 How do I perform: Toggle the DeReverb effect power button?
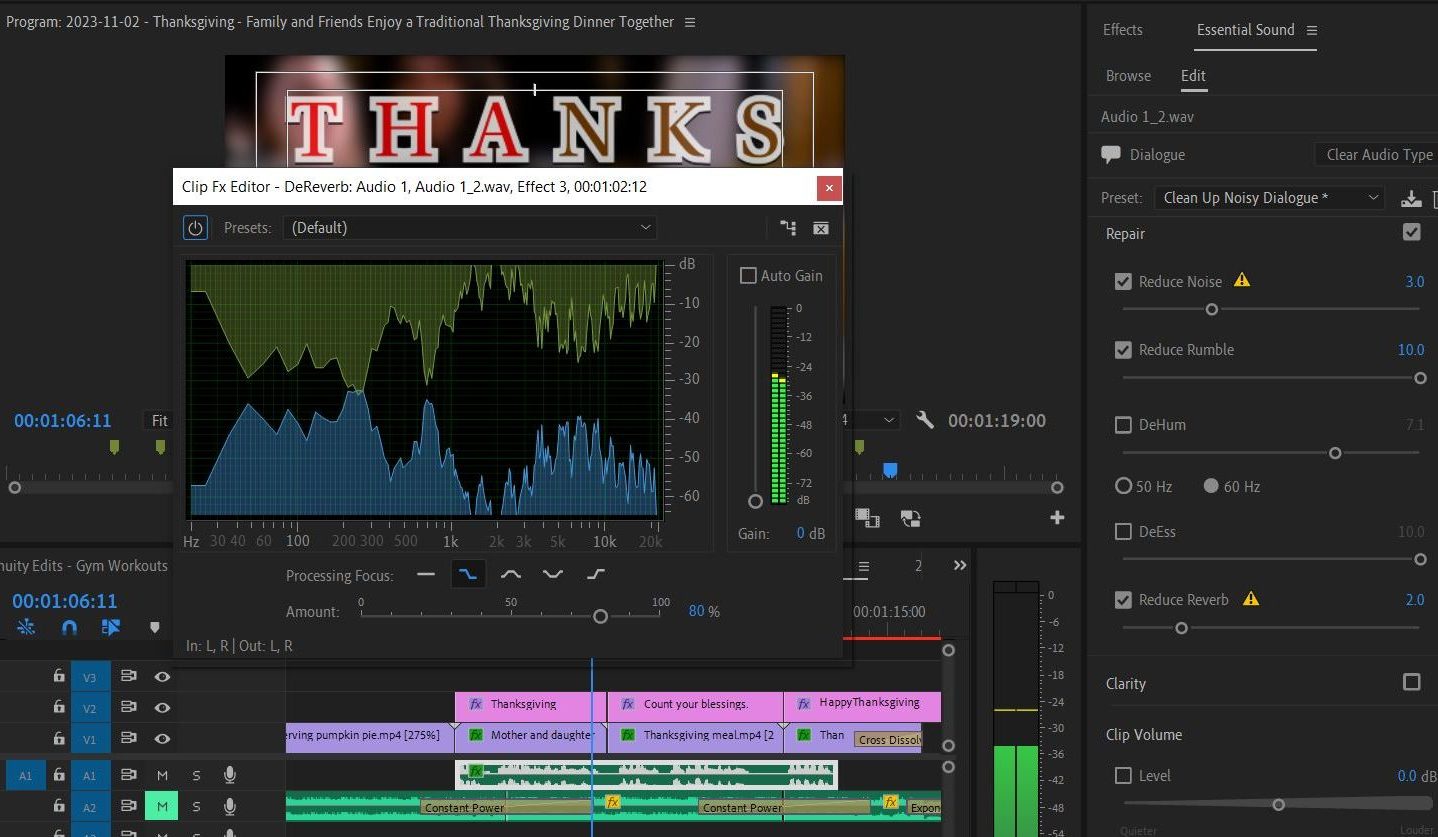[195, 228]
